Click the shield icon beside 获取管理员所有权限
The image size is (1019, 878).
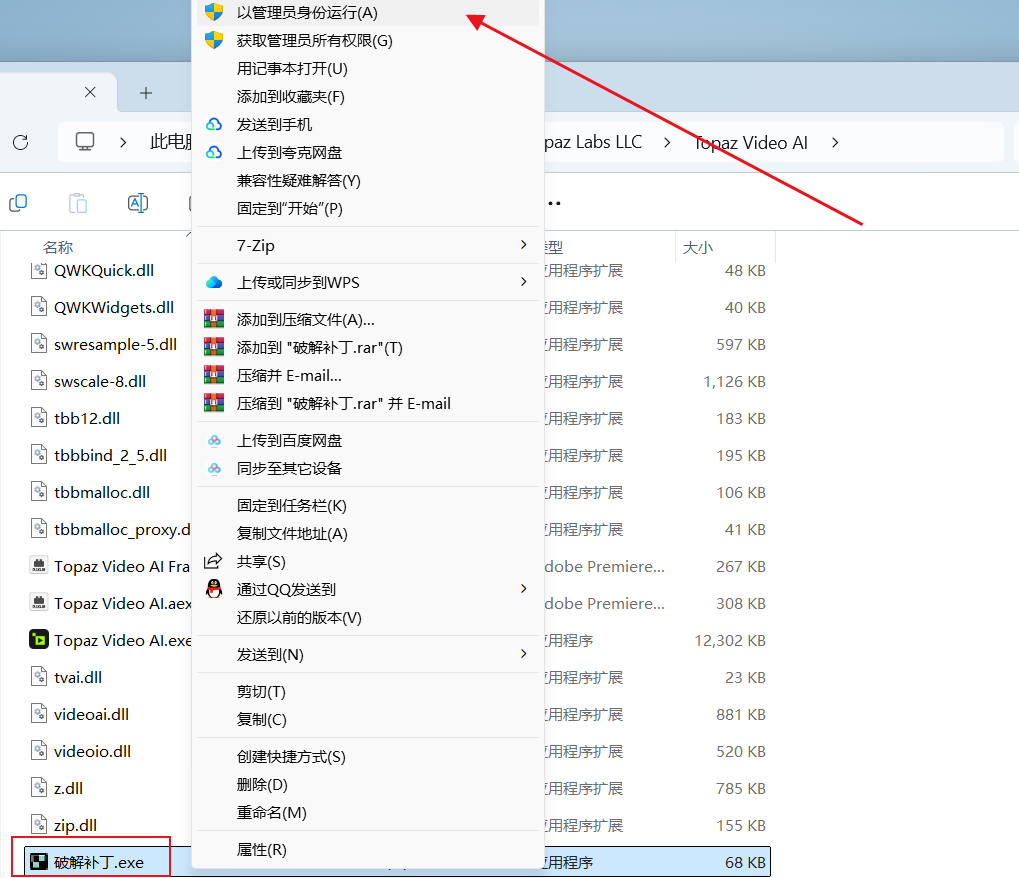[214, 40]
